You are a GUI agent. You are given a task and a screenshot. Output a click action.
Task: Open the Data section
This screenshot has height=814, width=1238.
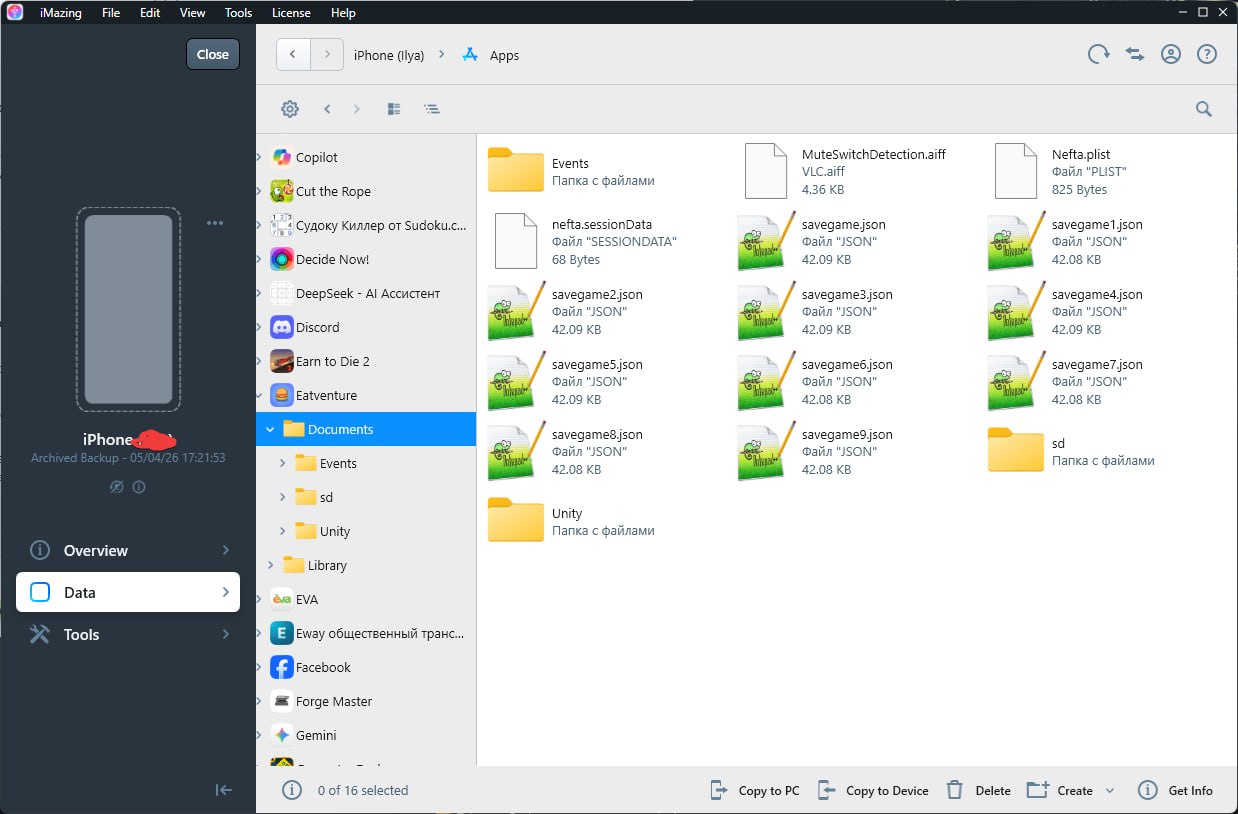pyautogui.click(x=128, y=592)
